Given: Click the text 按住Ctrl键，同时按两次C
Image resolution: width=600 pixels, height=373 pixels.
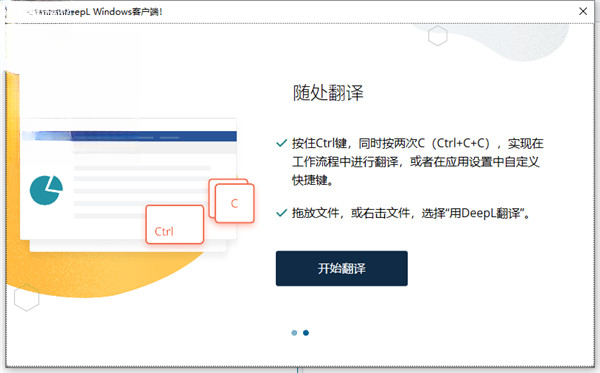Looking at the screenshot, I should (358, 143).
